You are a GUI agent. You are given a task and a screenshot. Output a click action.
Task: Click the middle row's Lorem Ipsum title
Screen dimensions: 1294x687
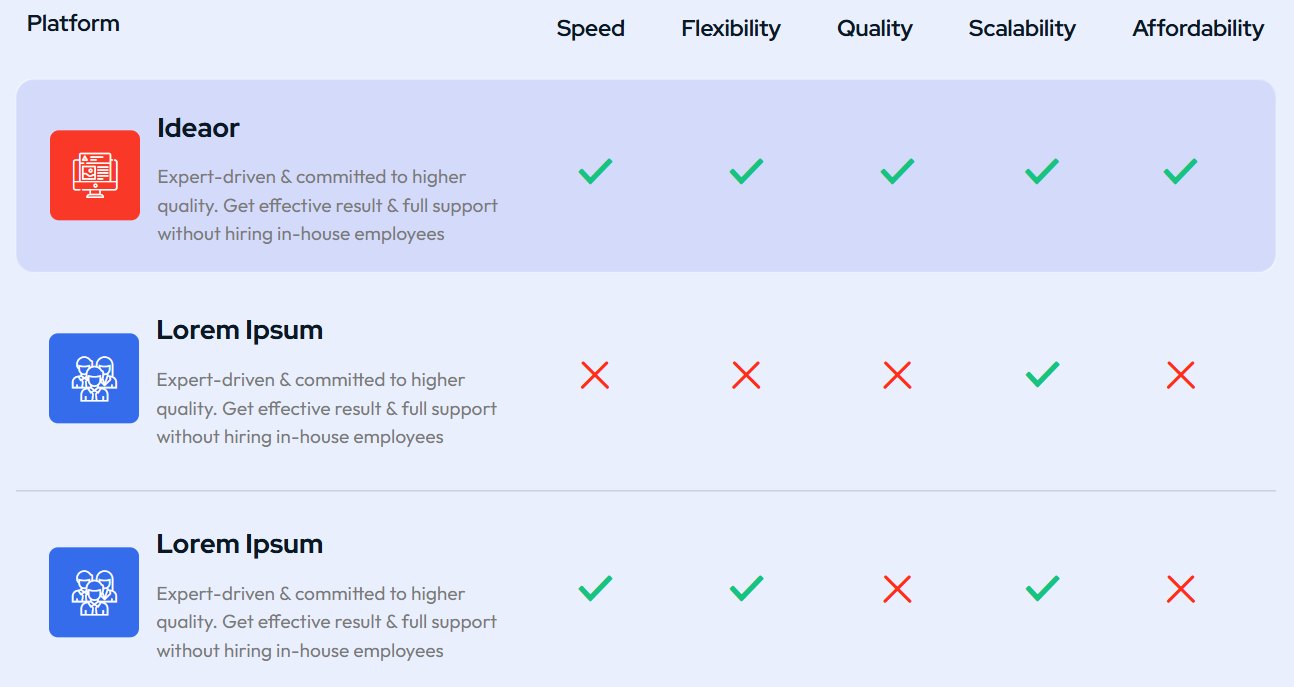tap(240, 330)
